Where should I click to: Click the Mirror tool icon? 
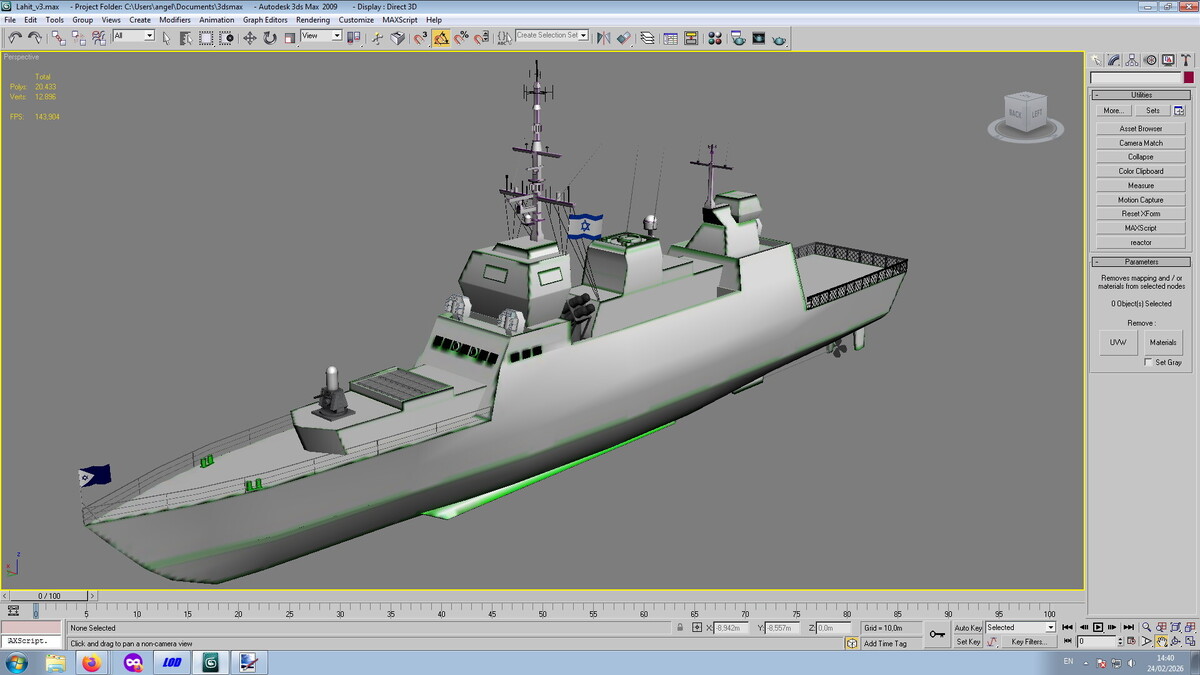[x=603, y=38]
